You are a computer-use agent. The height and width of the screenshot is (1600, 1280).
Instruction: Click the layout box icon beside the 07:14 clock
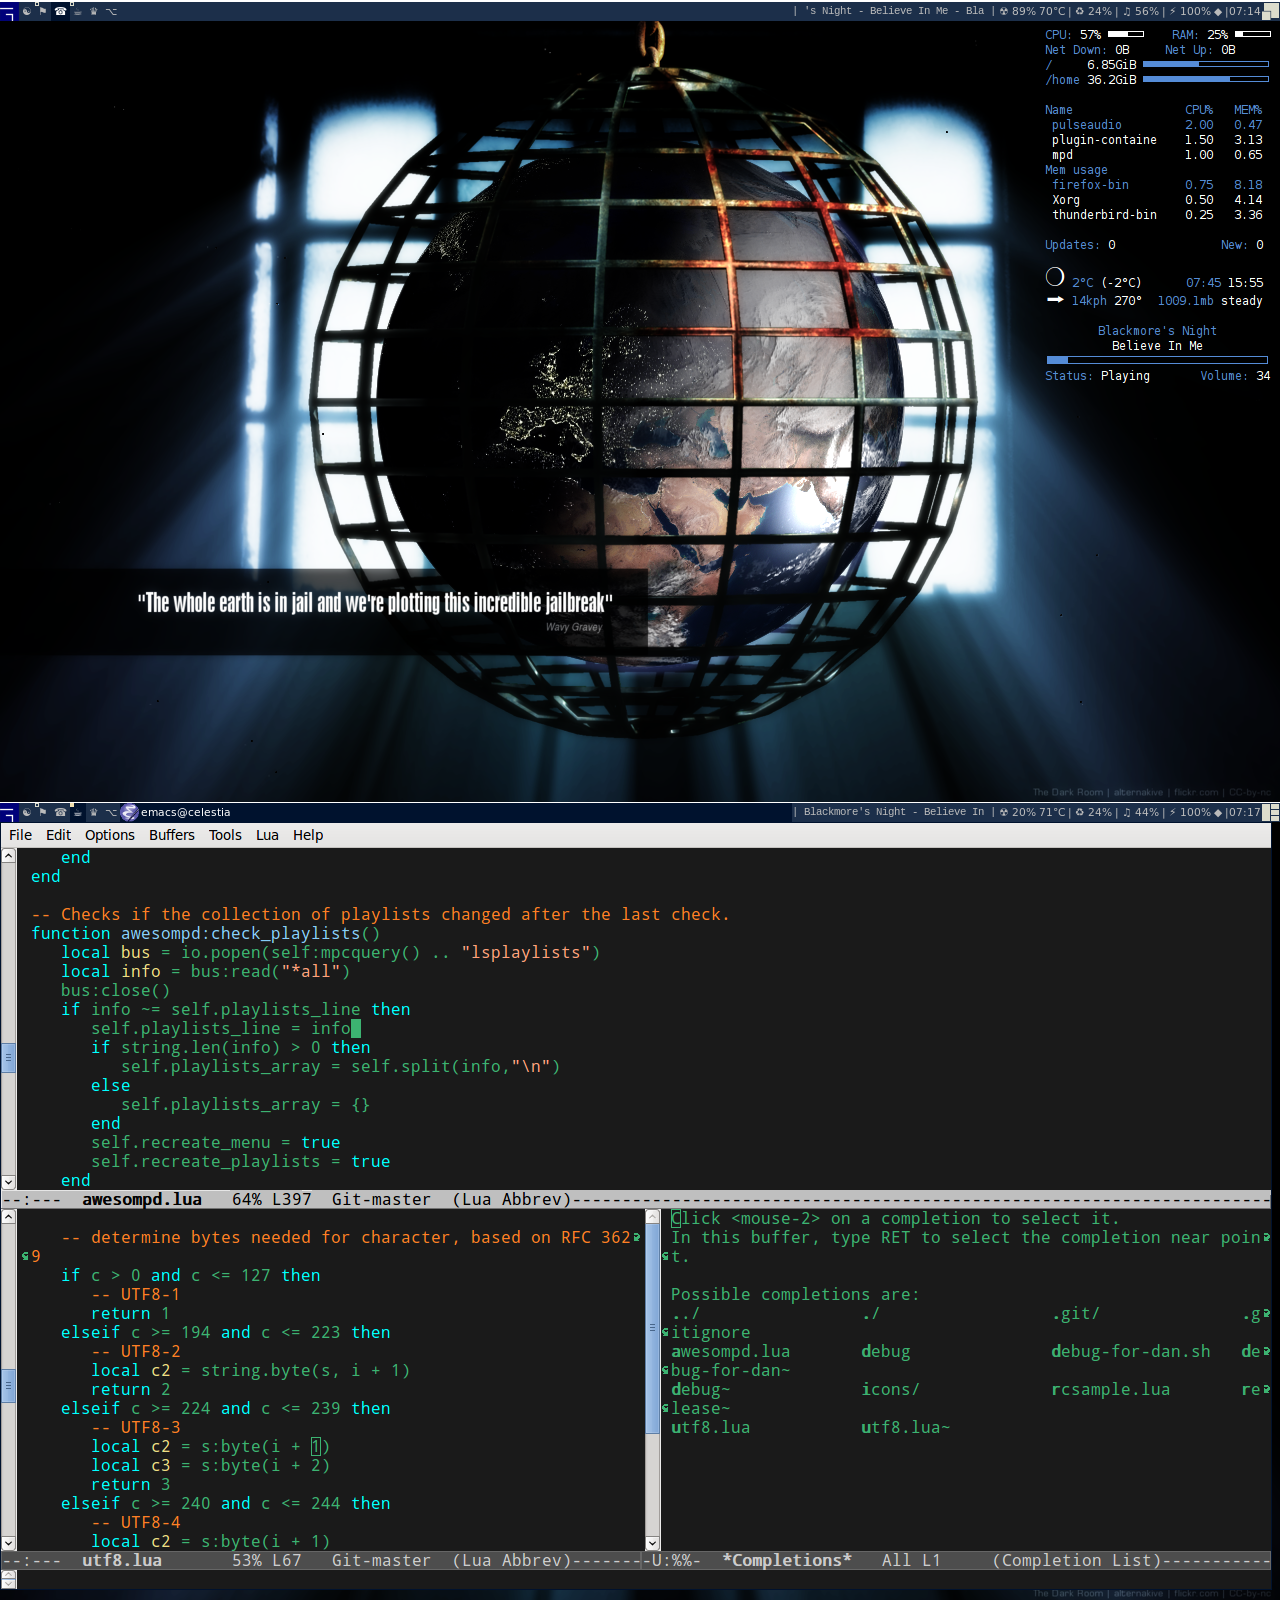[x=1271, y=11]
